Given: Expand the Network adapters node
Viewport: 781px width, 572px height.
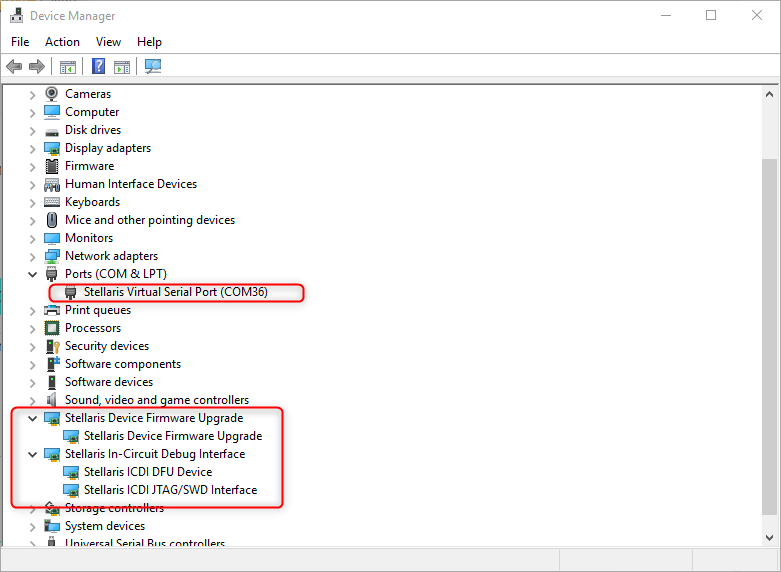Looking at the screenshot, I should pos(32,257).
